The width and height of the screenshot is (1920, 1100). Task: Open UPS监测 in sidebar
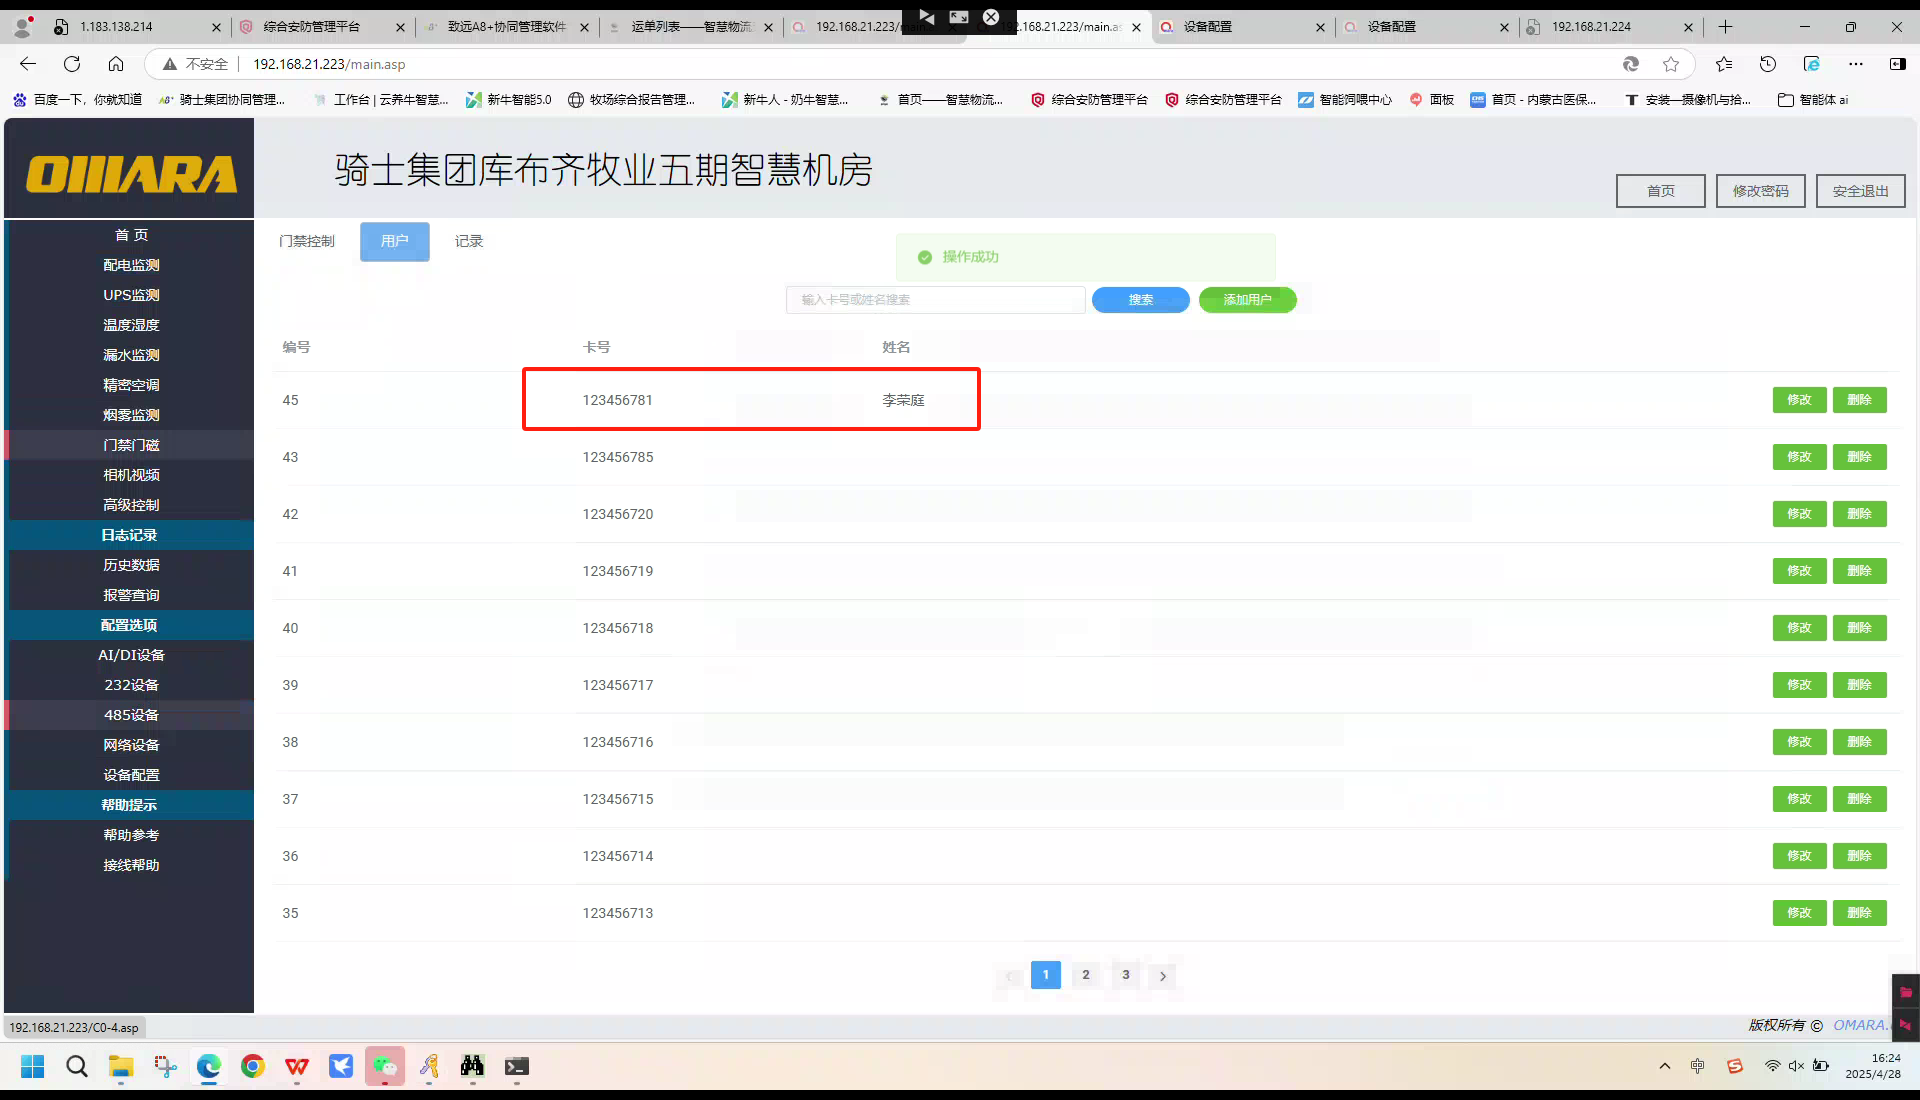click(131, 295)
